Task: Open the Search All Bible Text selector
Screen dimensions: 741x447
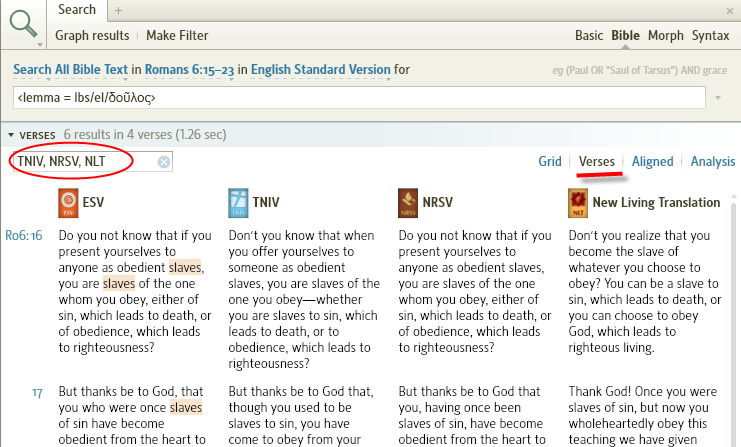Action: click(70, 69)
